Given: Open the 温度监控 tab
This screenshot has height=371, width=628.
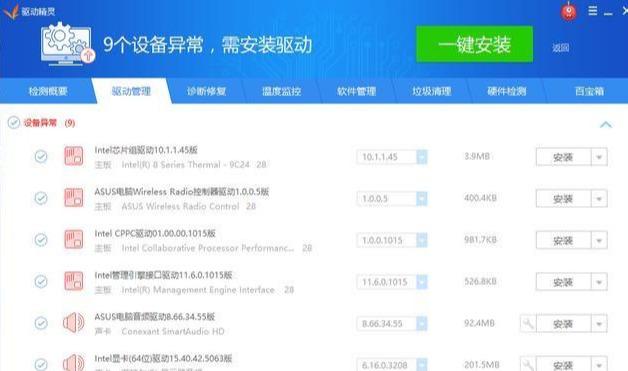Looking at the screenshot, I should coord(282,91).
